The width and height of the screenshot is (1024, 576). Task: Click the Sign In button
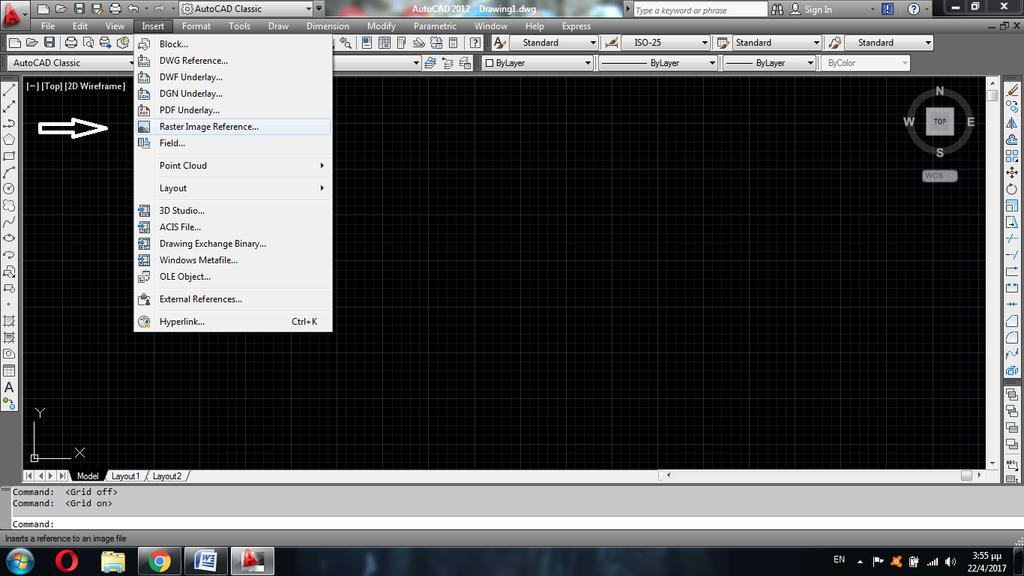point(811,9)
